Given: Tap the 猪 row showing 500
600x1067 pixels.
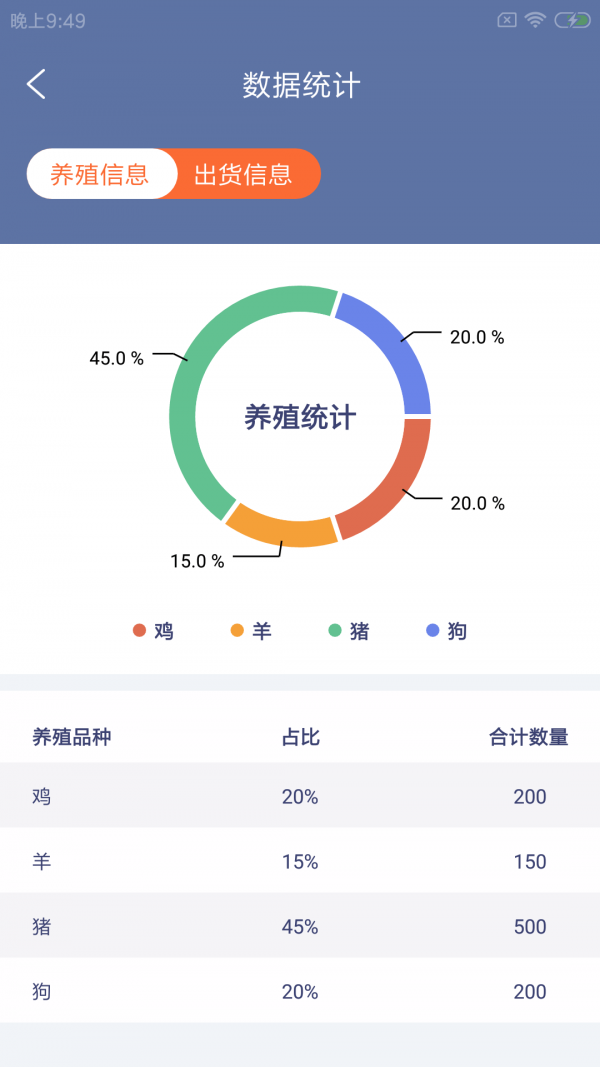Looking at the screenshot, I should pyautogui.click(x=300, y=926).
